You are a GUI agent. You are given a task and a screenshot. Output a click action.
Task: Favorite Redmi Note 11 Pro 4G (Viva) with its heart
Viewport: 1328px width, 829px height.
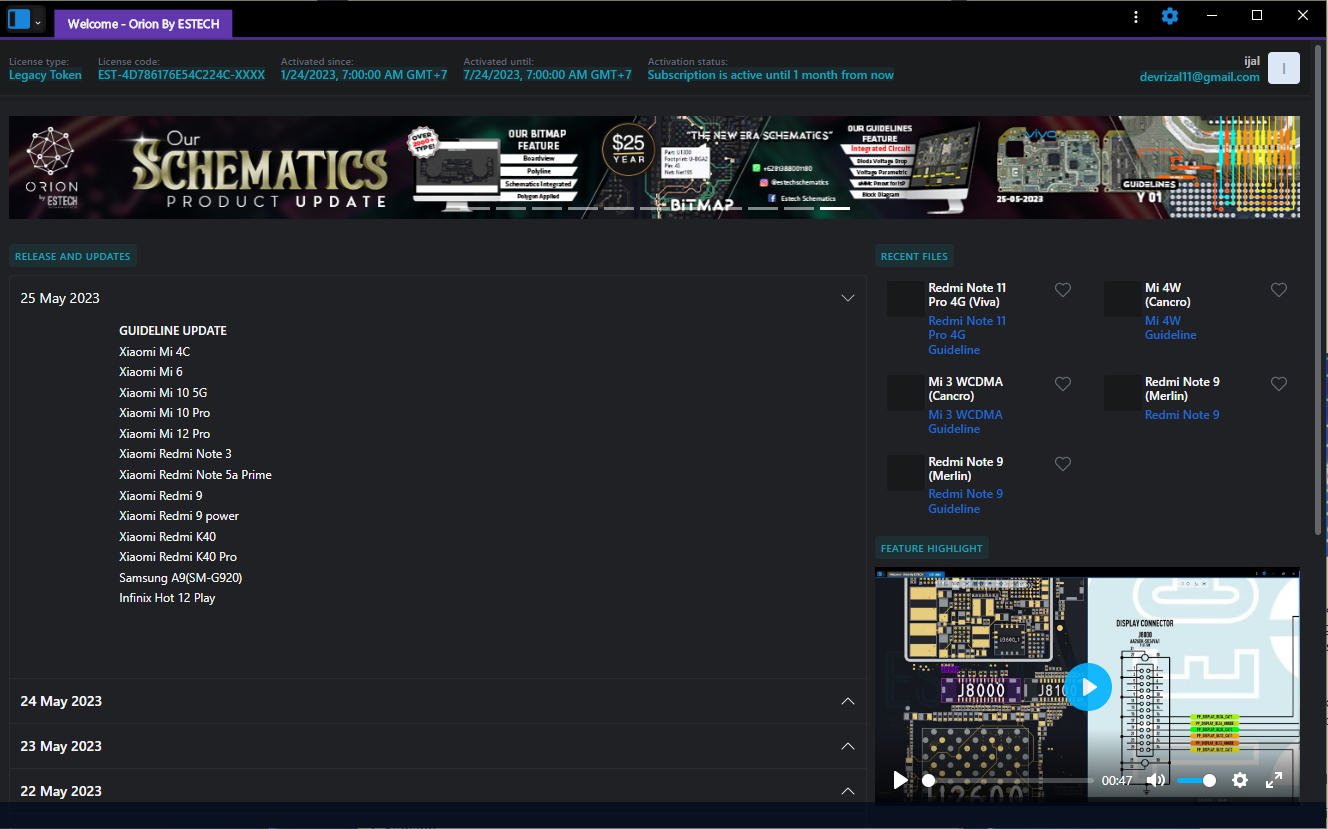point(1063,290)
